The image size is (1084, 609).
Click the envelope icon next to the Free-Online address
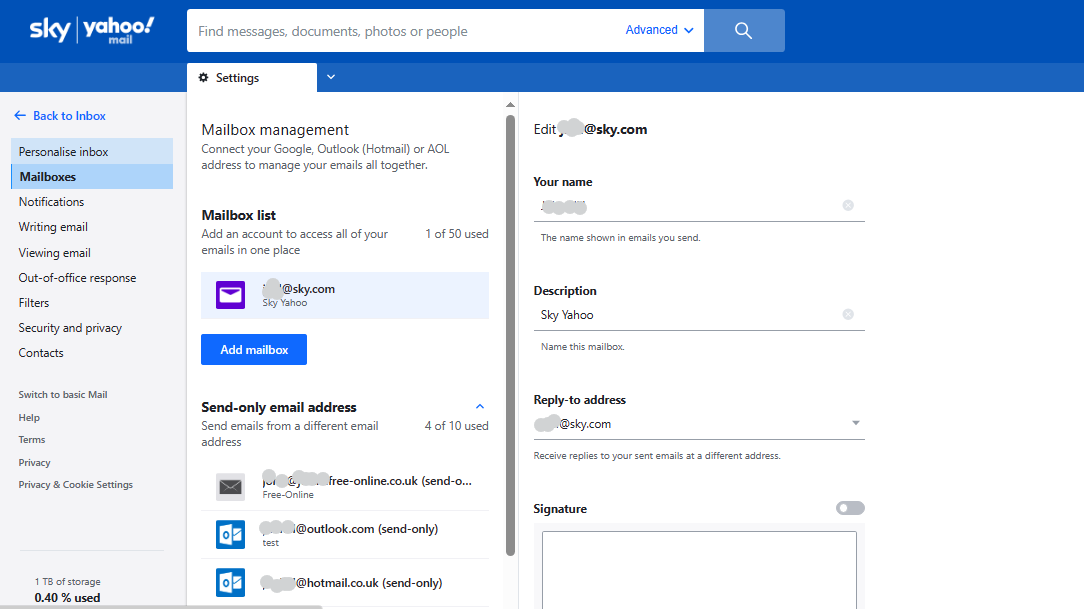click(230, 486)
